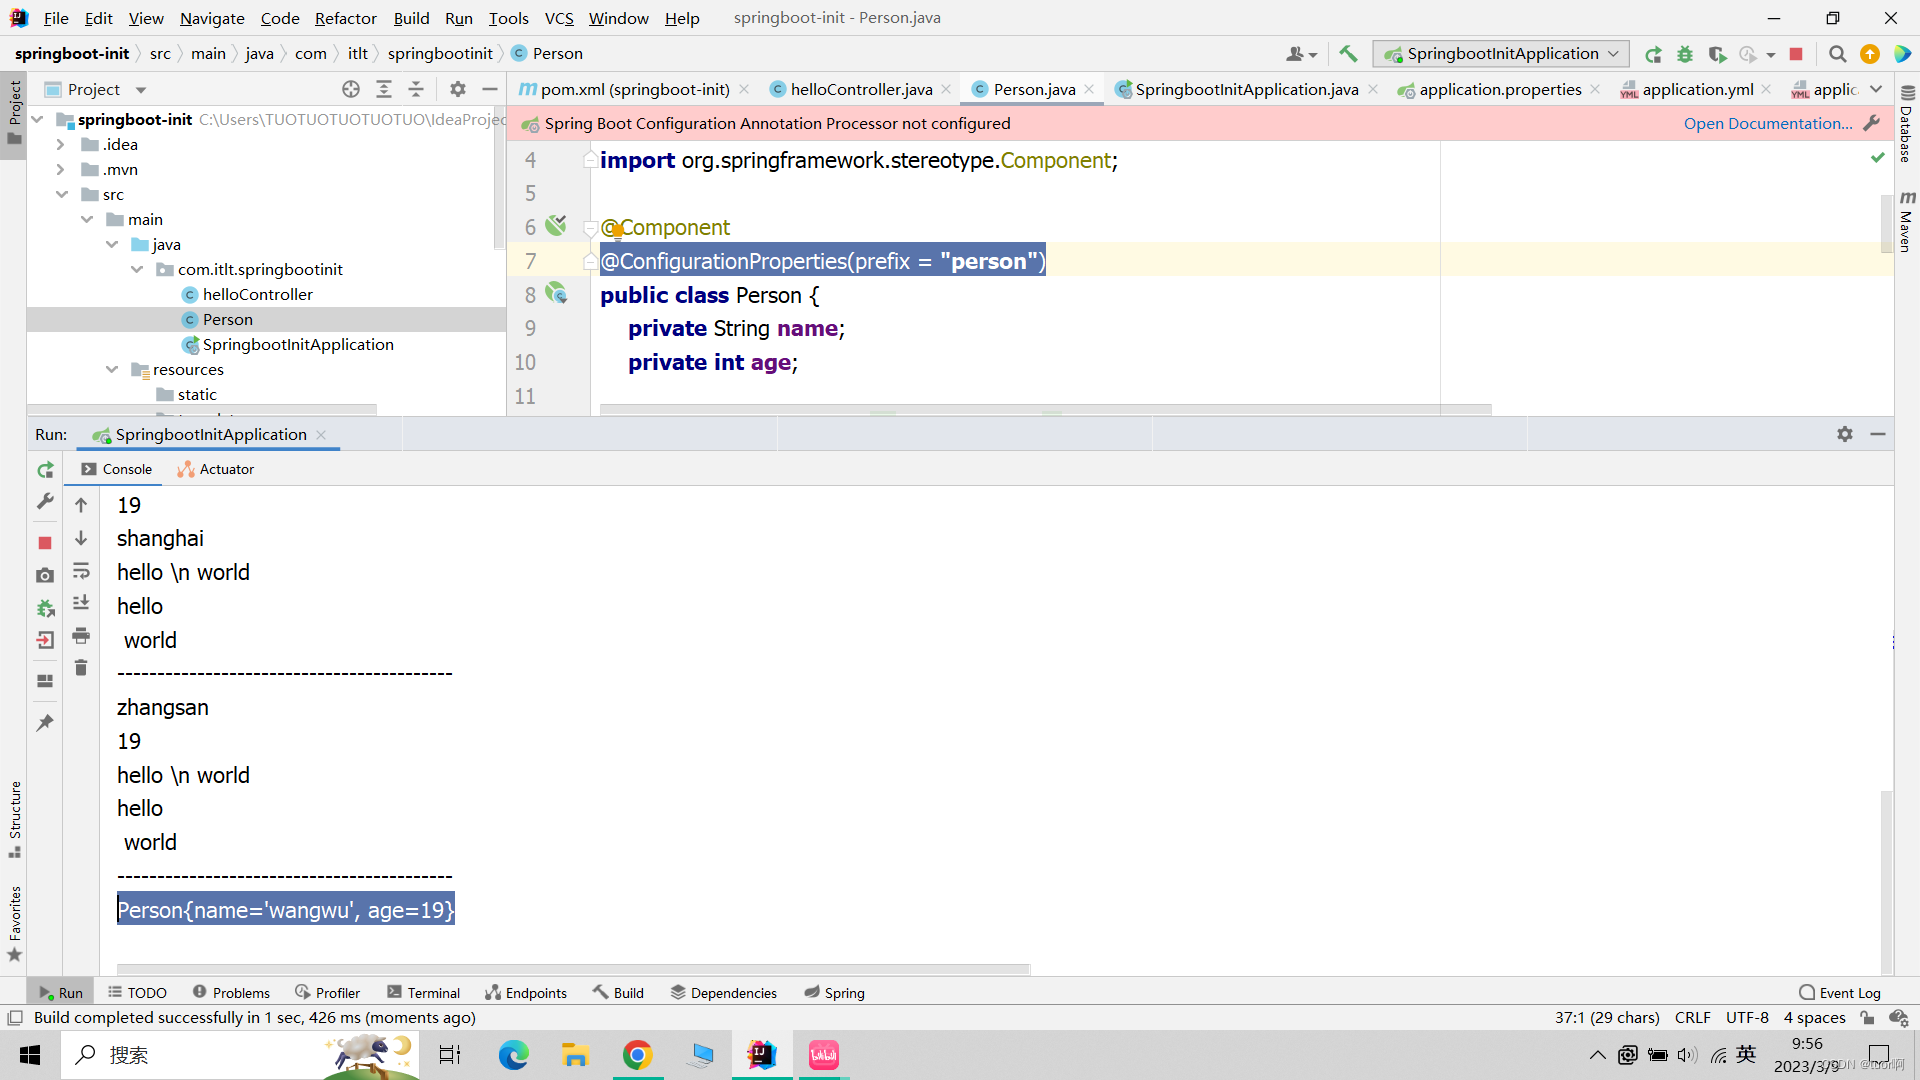Switch to the Actuator tab
Viewport: 1920px width, 1080px height.
click(215, 469)
